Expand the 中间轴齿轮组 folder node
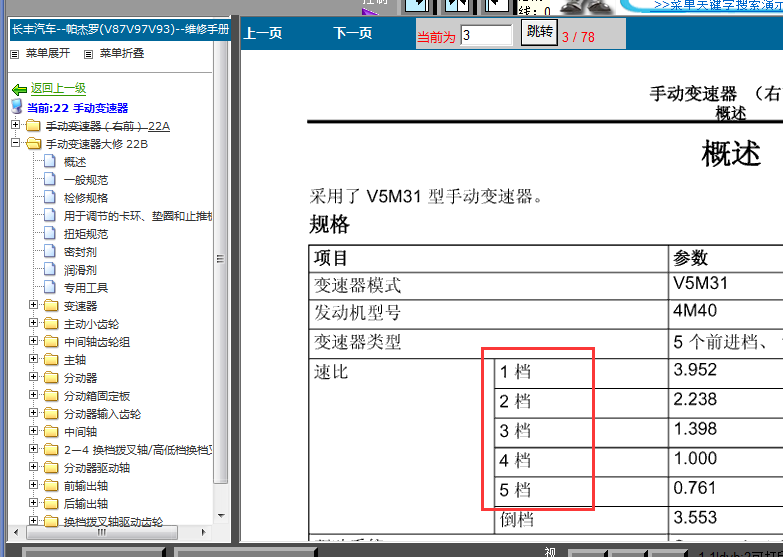Viewport: 783px width, 557px height. pyautogui.click(x=33, y=340)
